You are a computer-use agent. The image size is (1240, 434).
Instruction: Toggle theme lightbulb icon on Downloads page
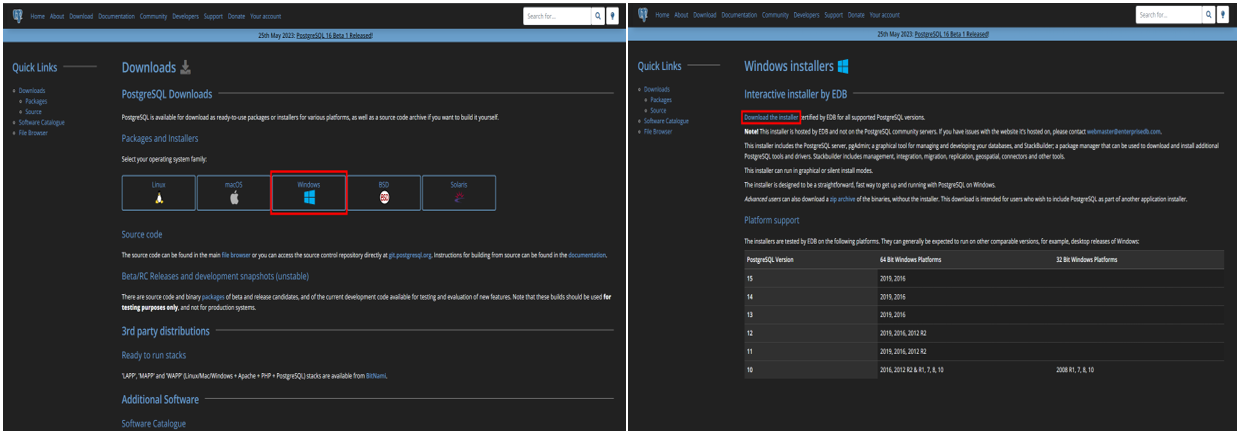[612, 15]
